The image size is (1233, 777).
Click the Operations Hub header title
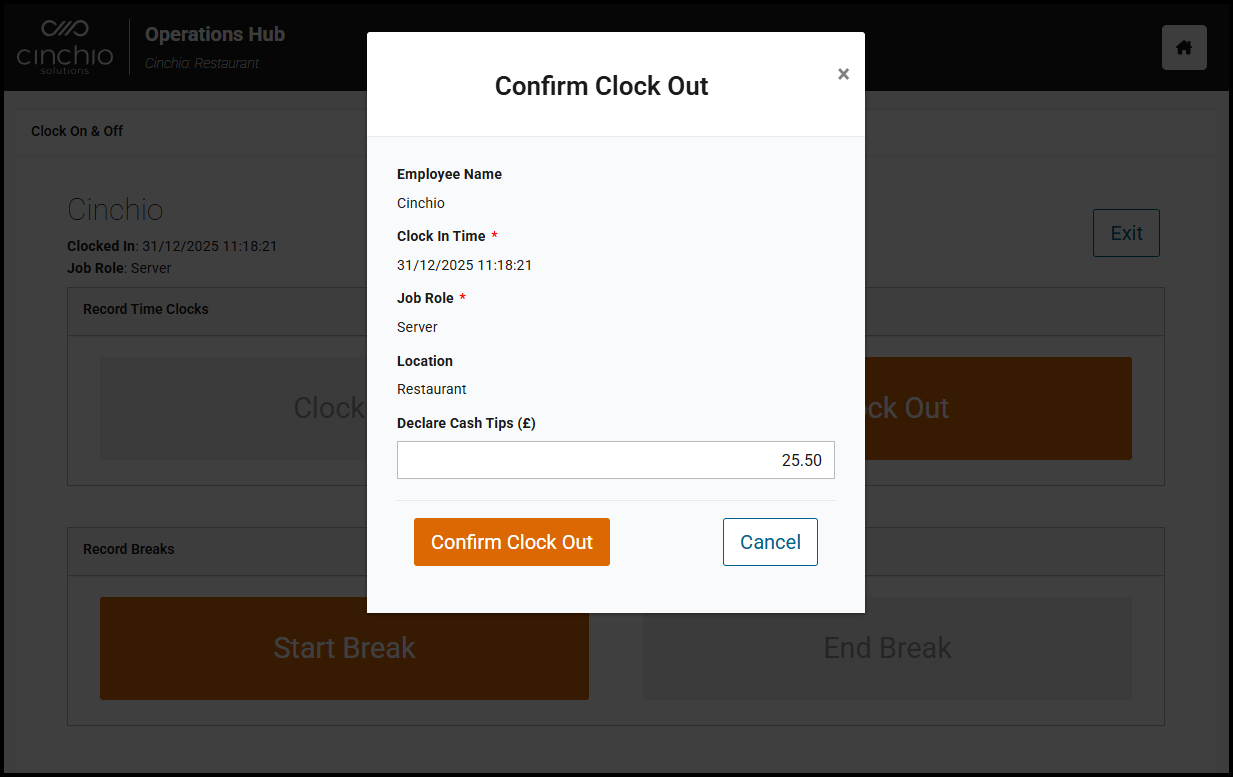tap(215, 34)
